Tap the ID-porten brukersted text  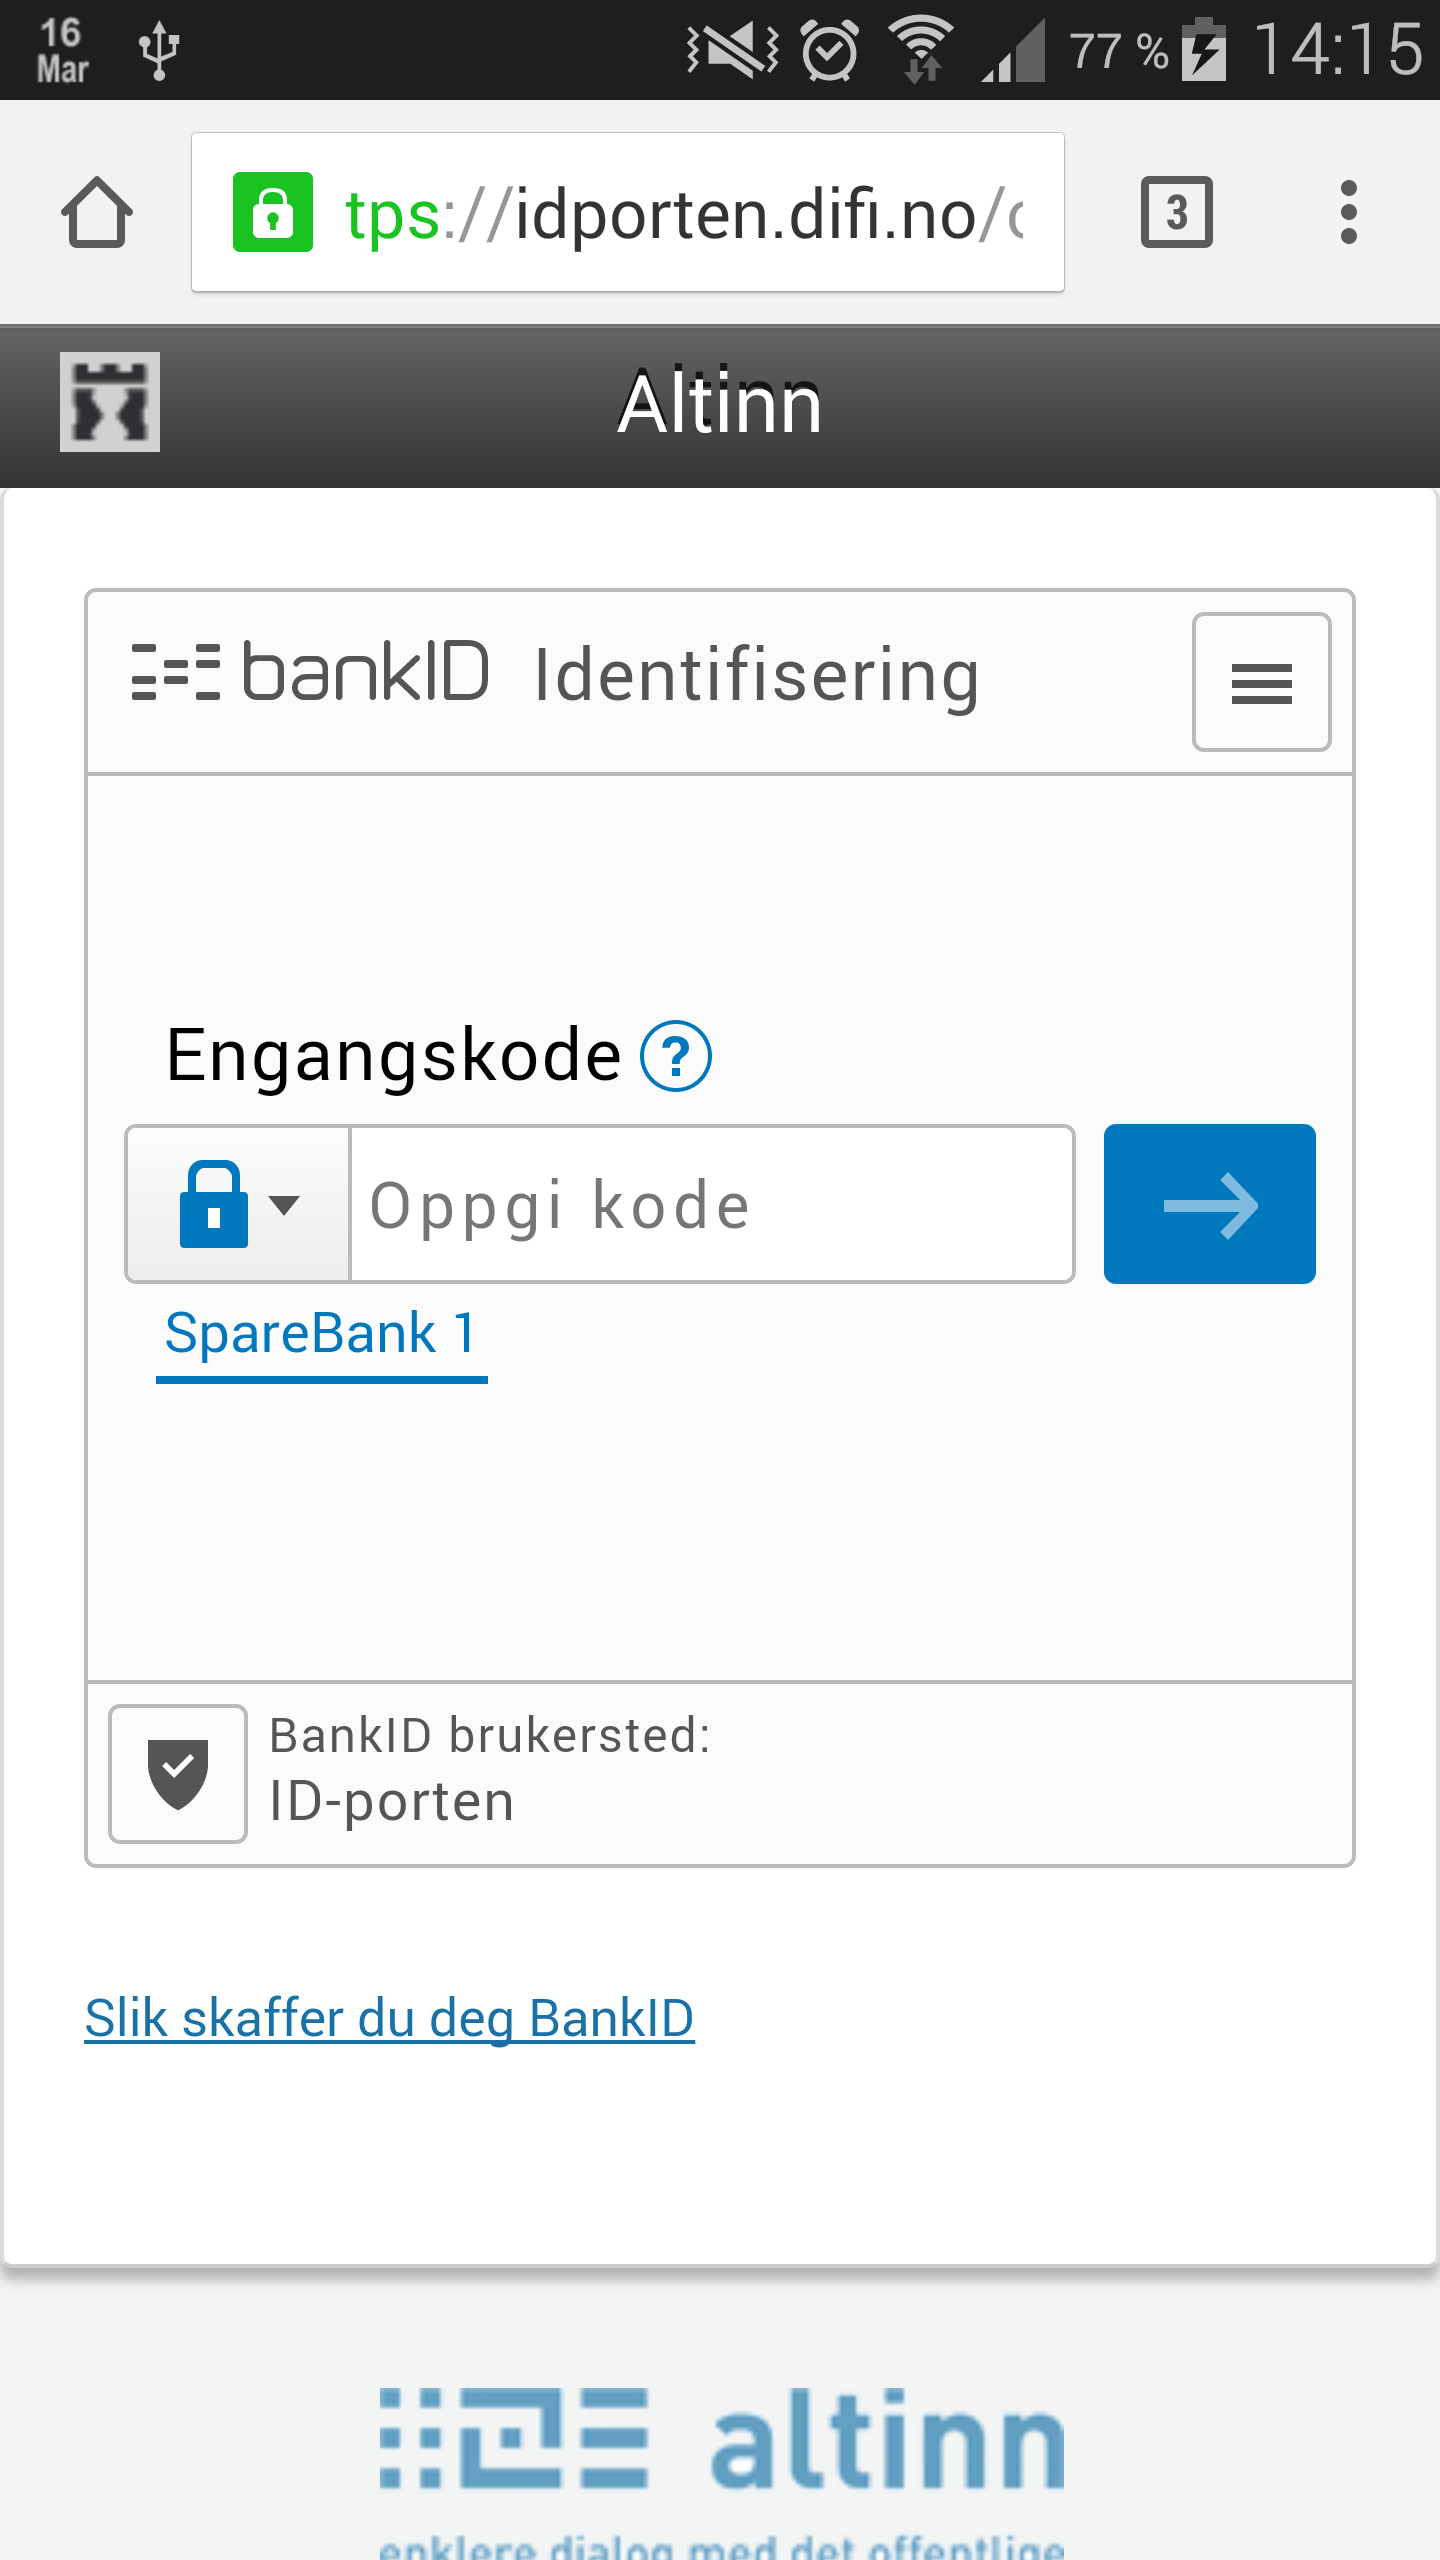click(392, 1803)
